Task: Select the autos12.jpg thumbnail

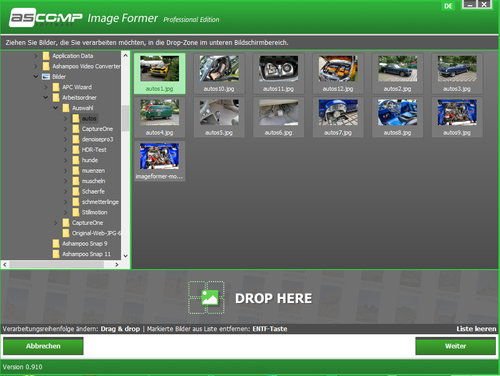Action: (x=338, y=74)
